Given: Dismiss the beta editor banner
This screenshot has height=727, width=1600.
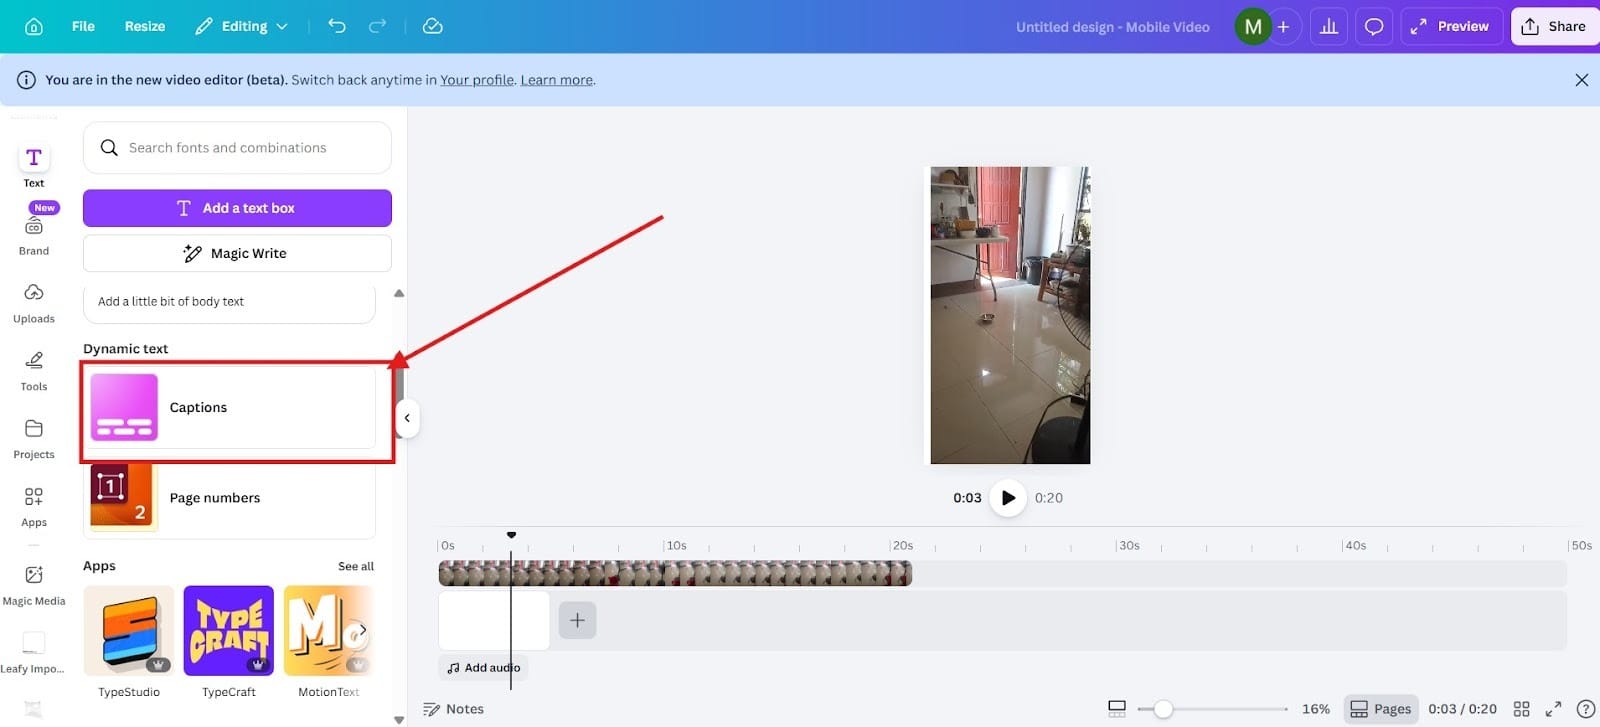Looking at the screenshot, I should (1581, 80).
